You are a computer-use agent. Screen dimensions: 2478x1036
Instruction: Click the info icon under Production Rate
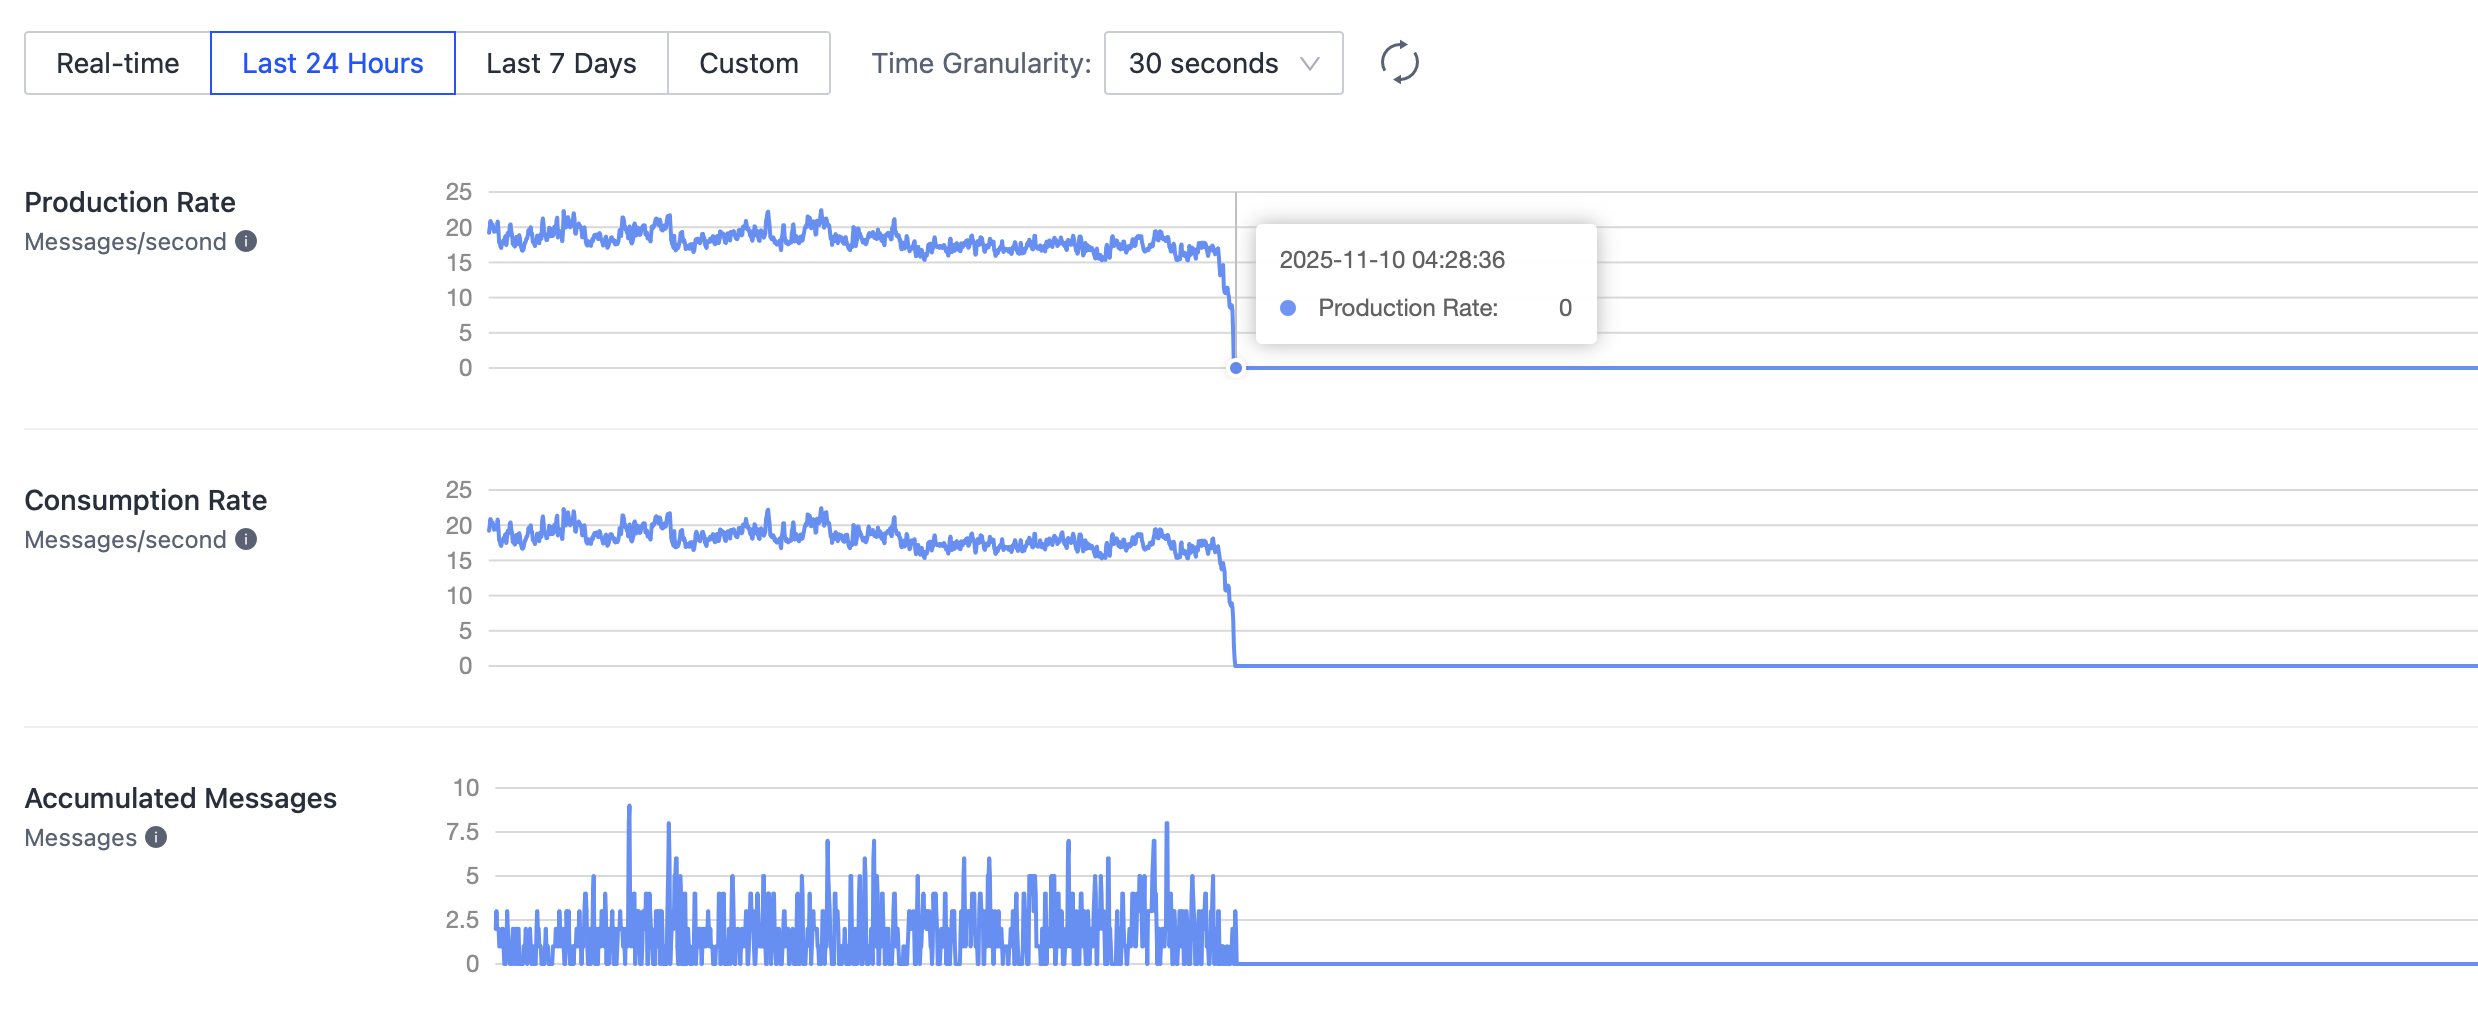coord(246,241)
